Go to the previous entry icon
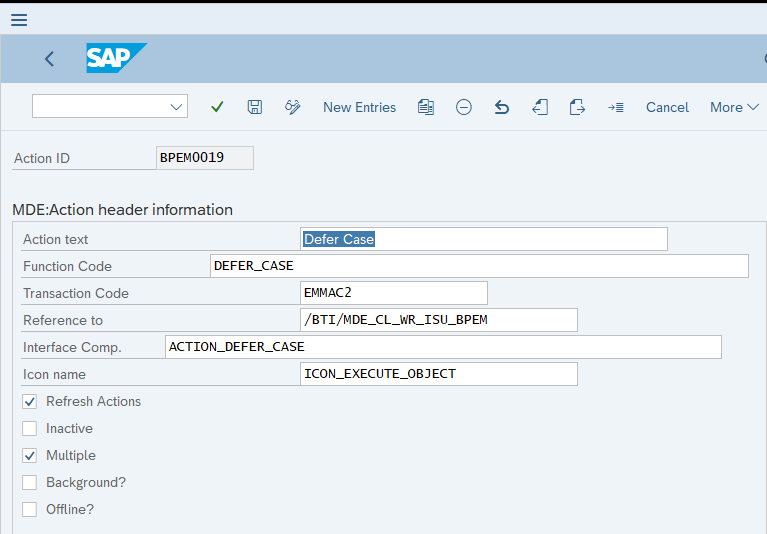This screenshot has height=534, width=767. coord(540,107)
